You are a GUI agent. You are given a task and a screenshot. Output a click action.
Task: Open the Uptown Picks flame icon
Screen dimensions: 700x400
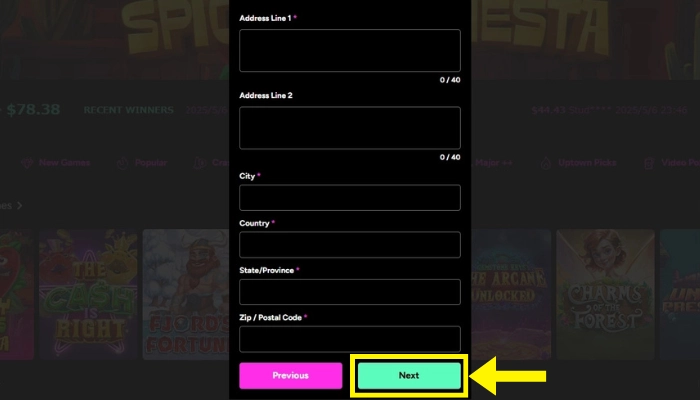(x=546, y=163)
